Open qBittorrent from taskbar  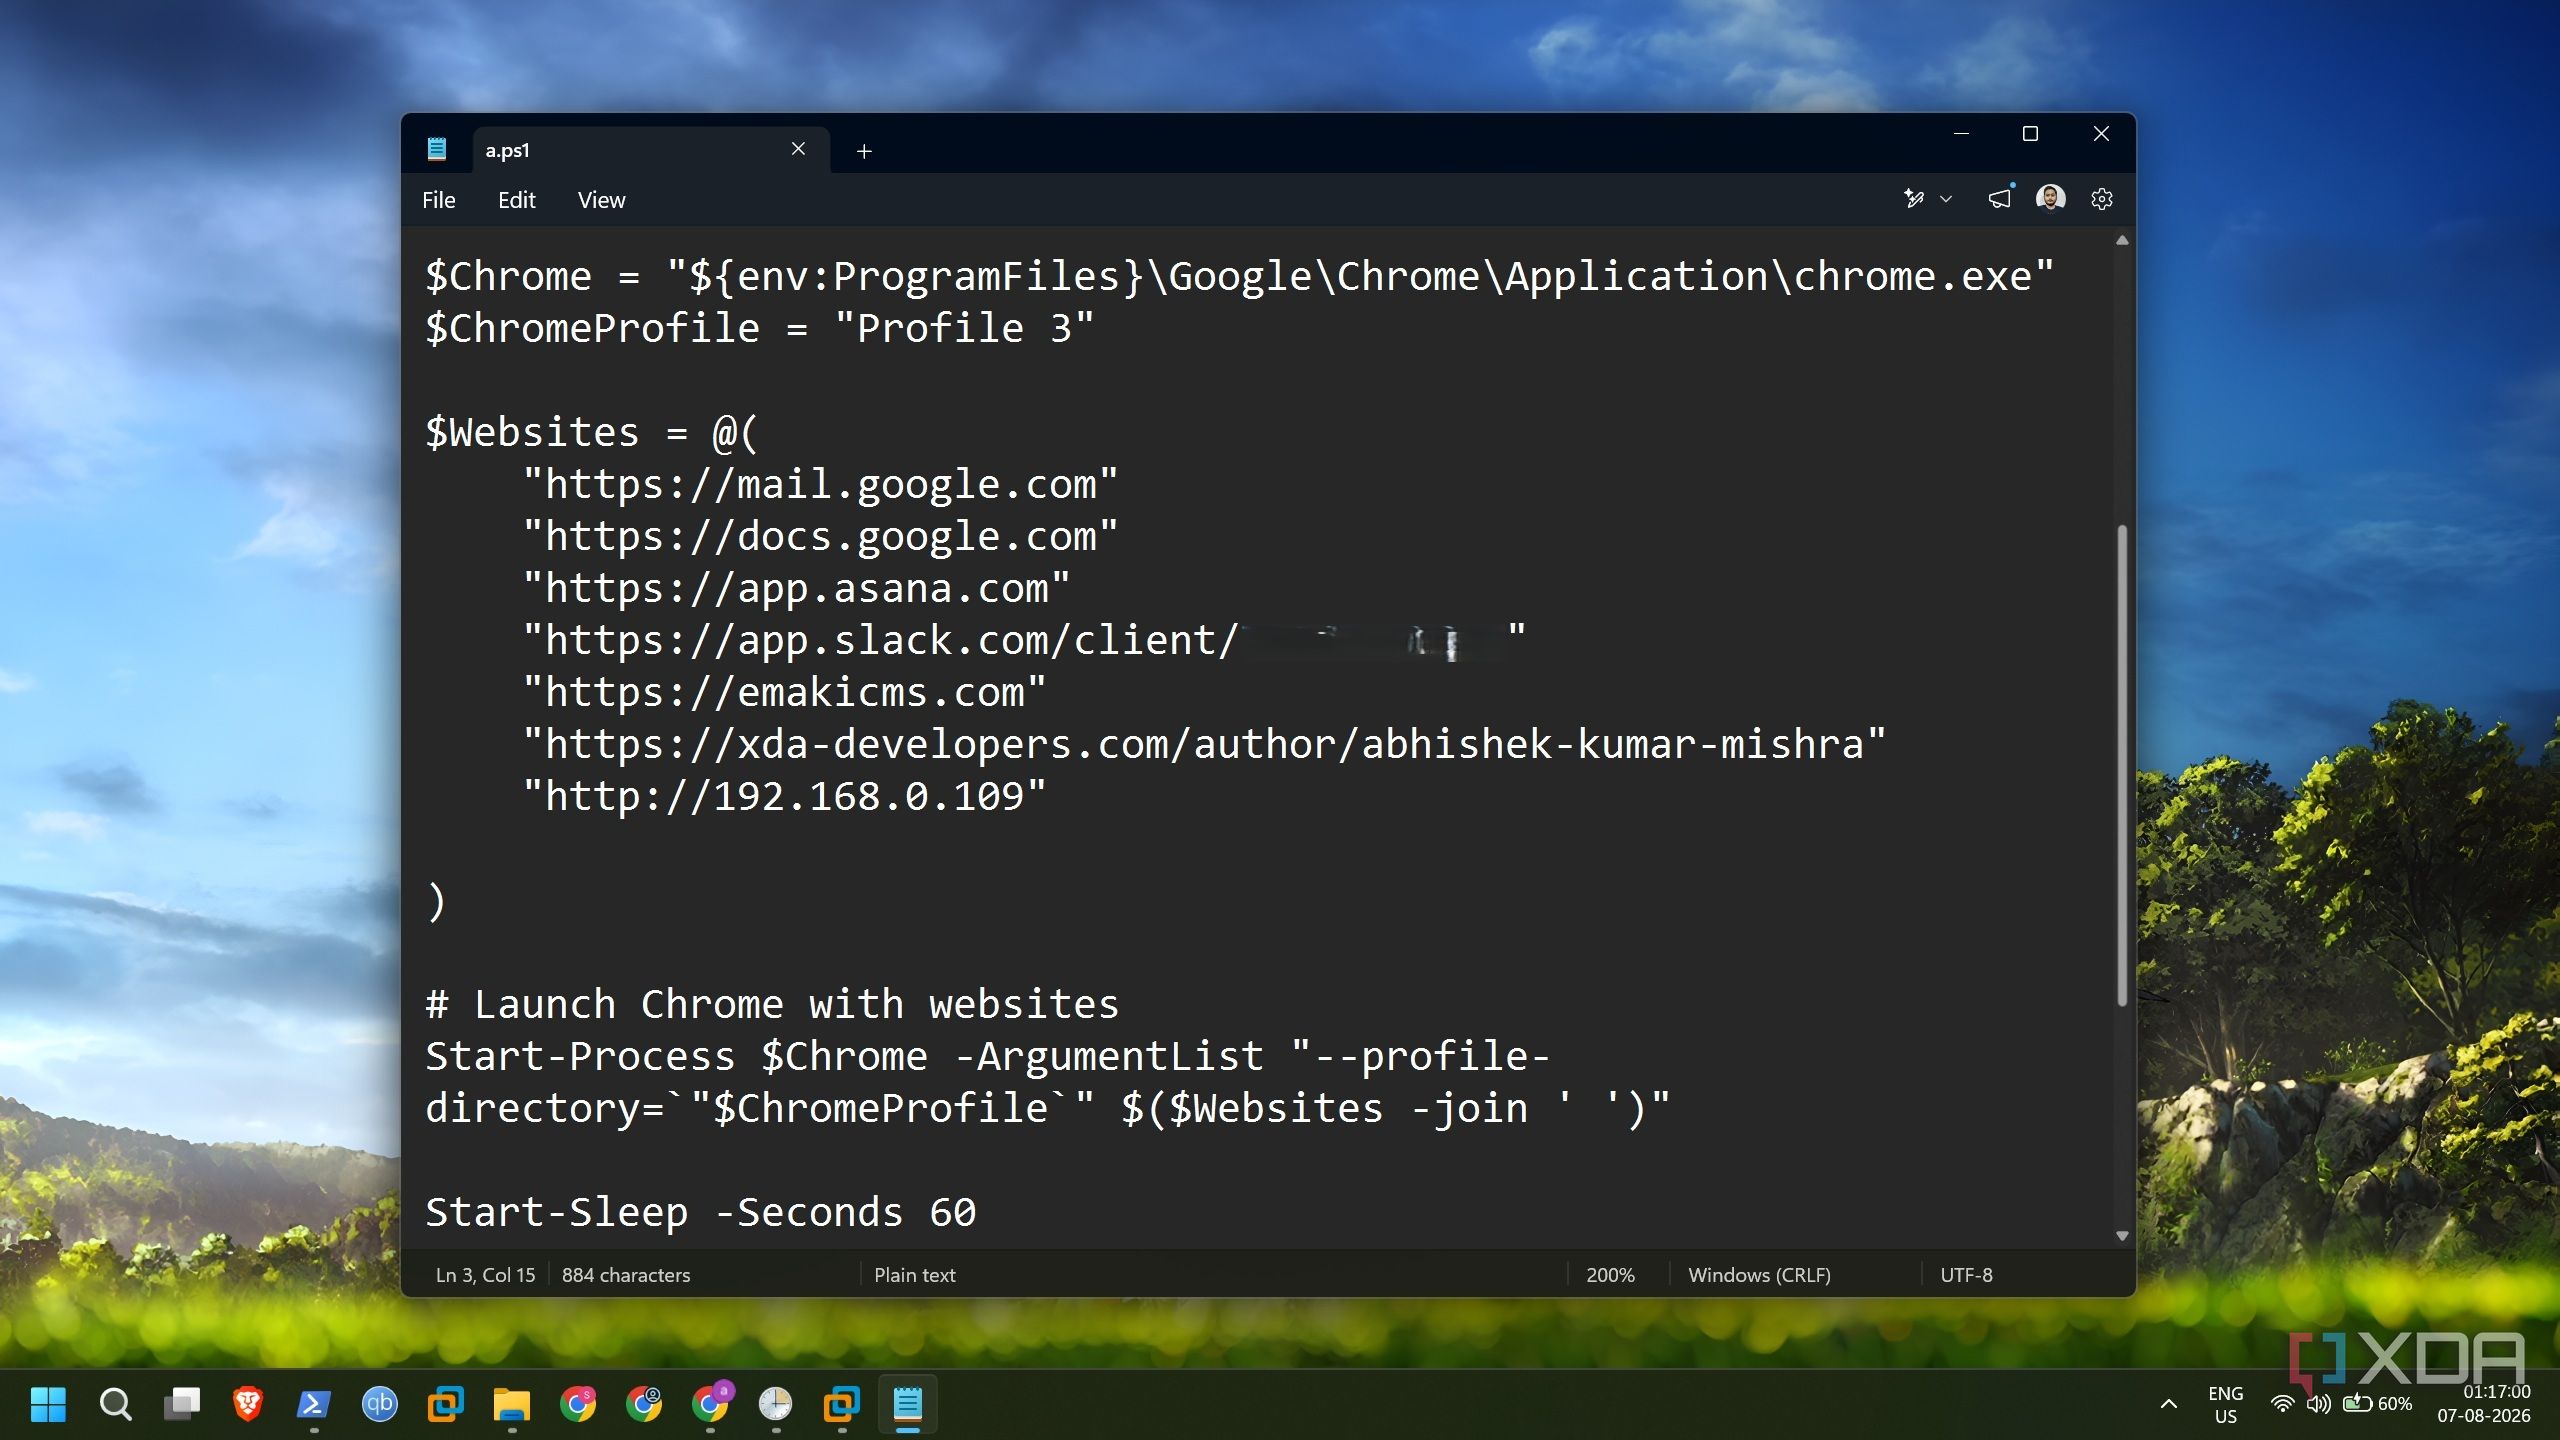coord(379,1404)
